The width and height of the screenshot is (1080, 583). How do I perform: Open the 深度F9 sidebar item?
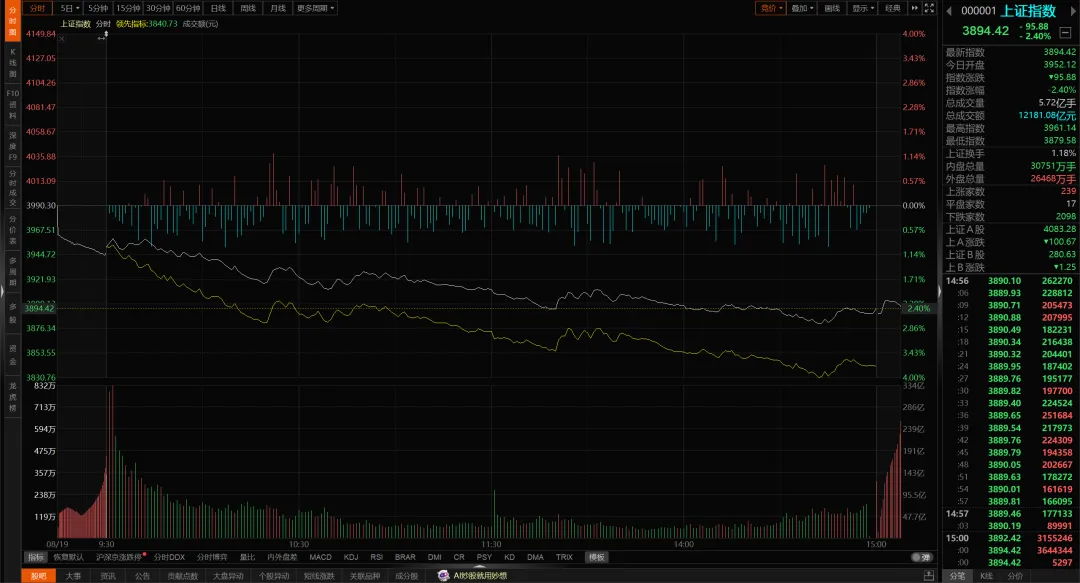(x=12, y=146)
